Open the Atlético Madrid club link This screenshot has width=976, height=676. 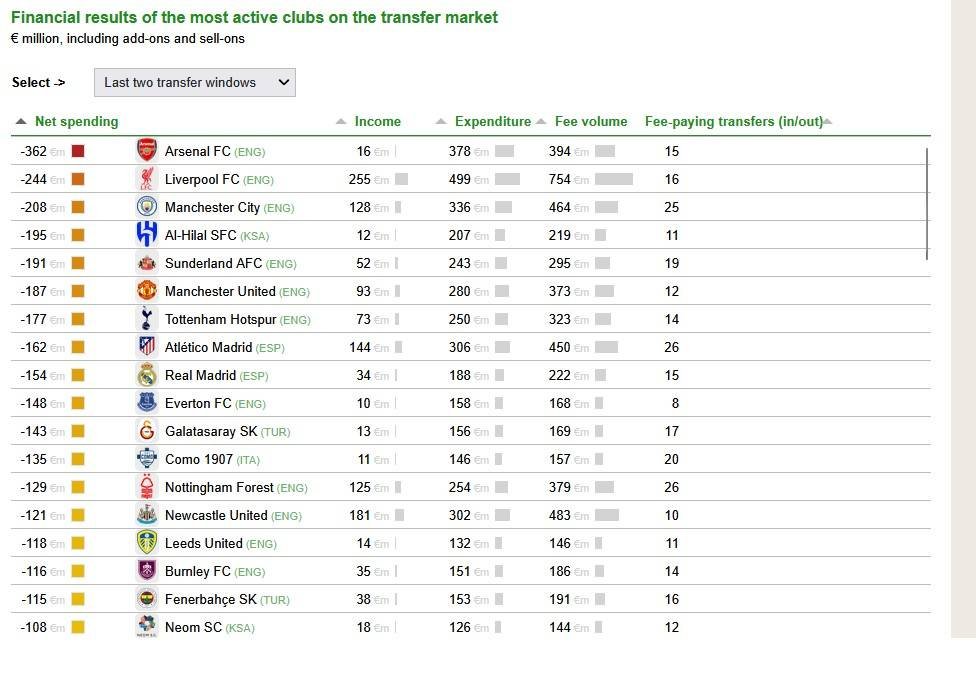[x=209, y=347]
